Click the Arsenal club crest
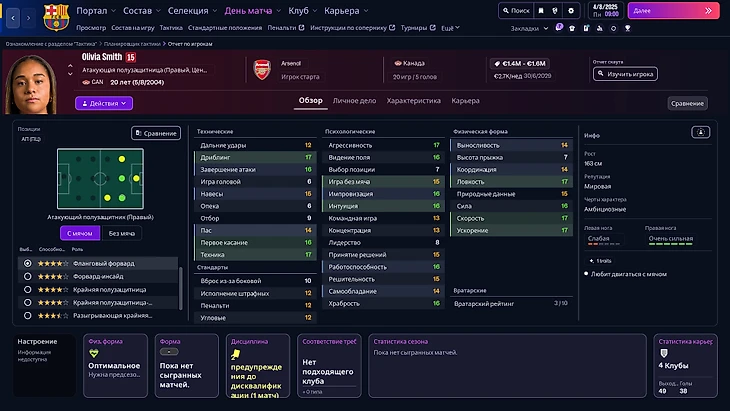 pyautogui.click(x=263, y=69)
